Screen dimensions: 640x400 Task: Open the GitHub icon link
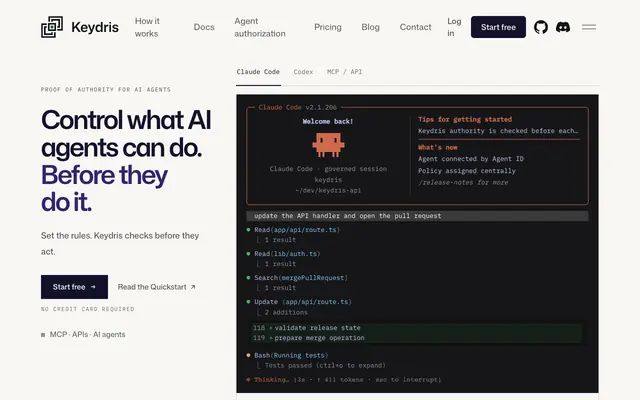click(541, 27)
